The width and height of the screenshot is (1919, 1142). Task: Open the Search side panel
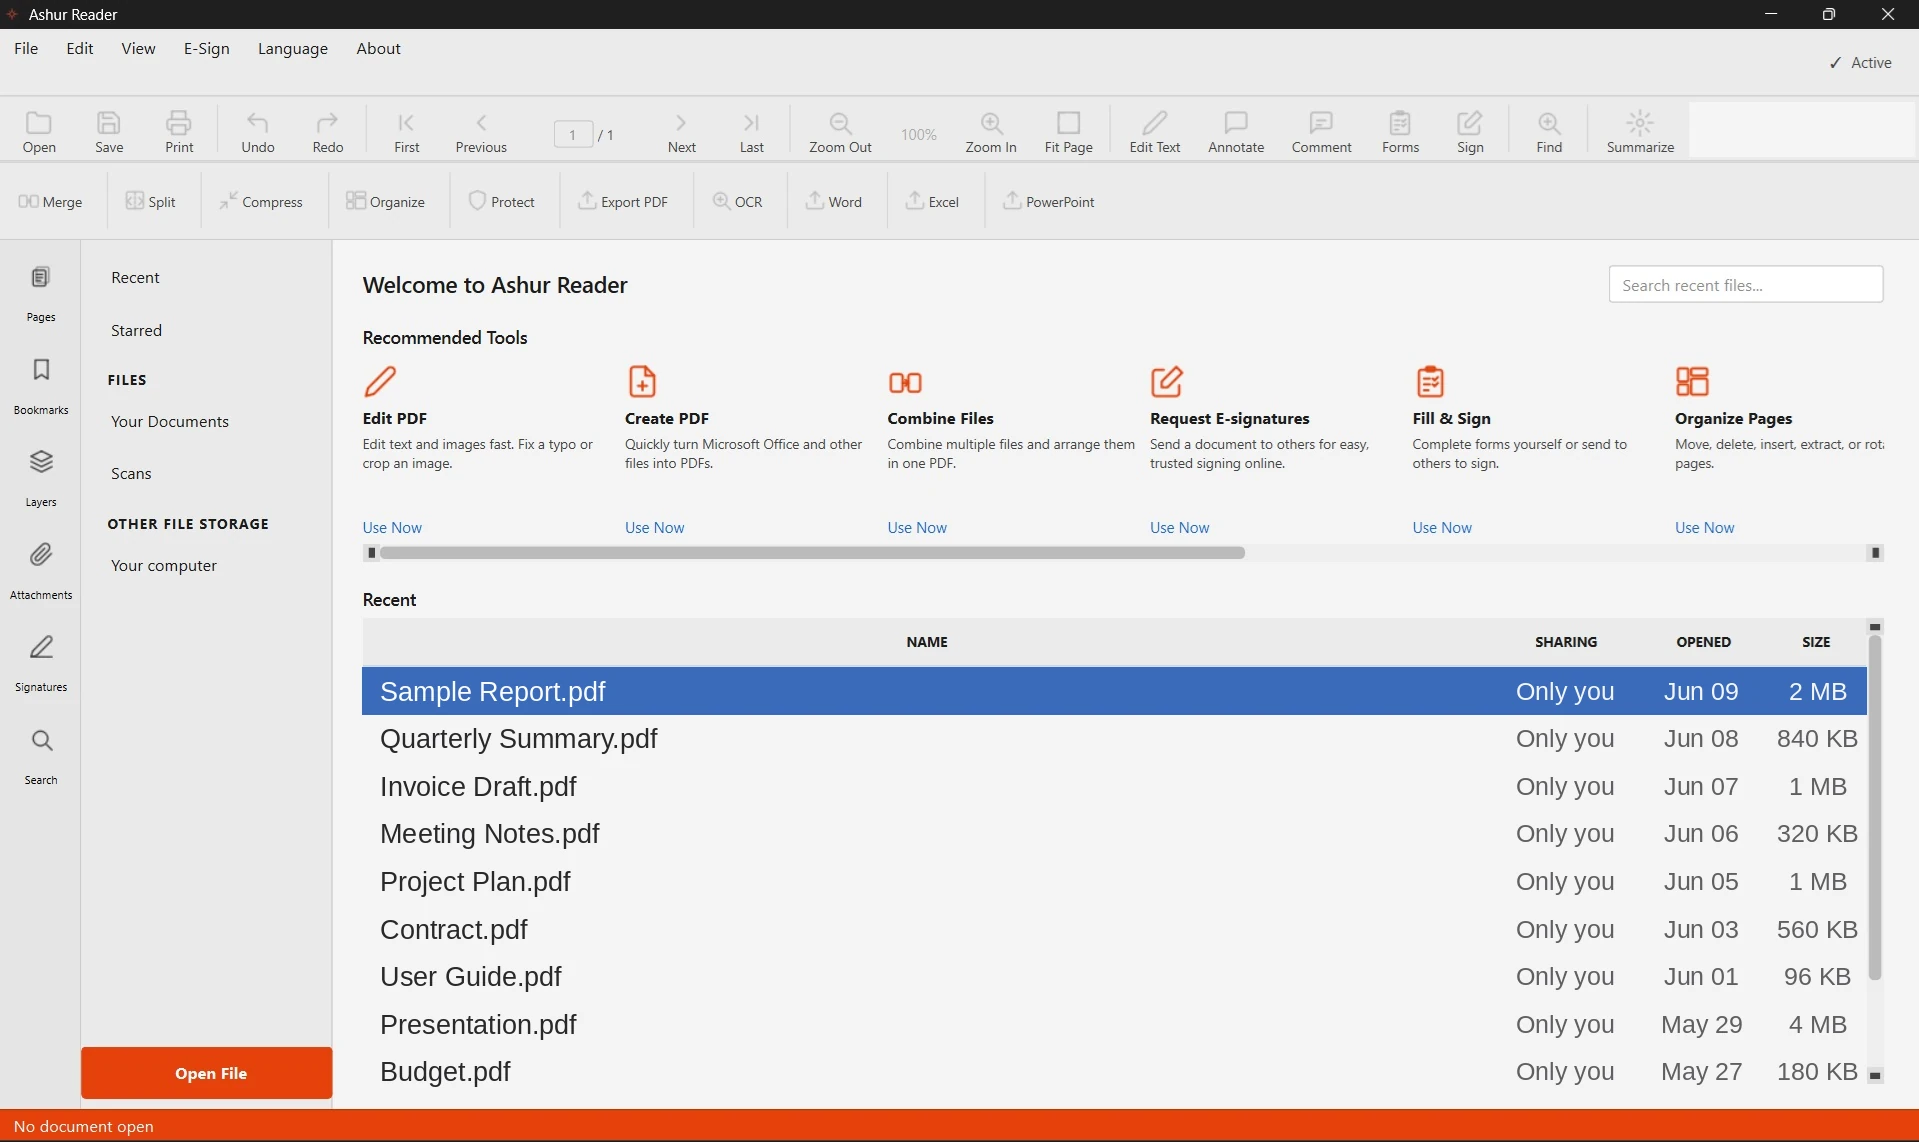point(41,757)
